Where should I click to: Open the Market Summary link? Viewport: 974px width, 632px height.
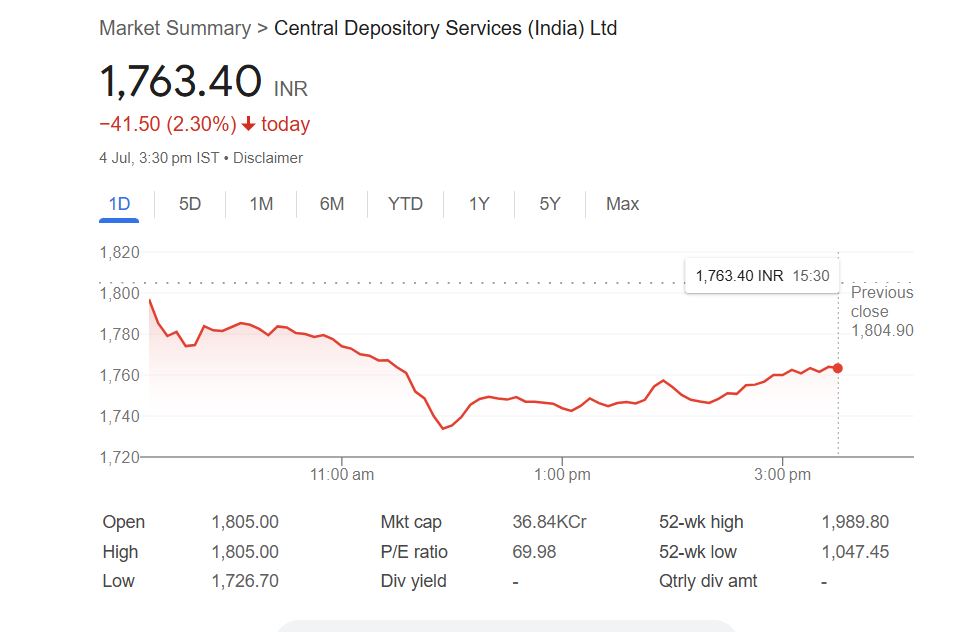coord(175,28)
